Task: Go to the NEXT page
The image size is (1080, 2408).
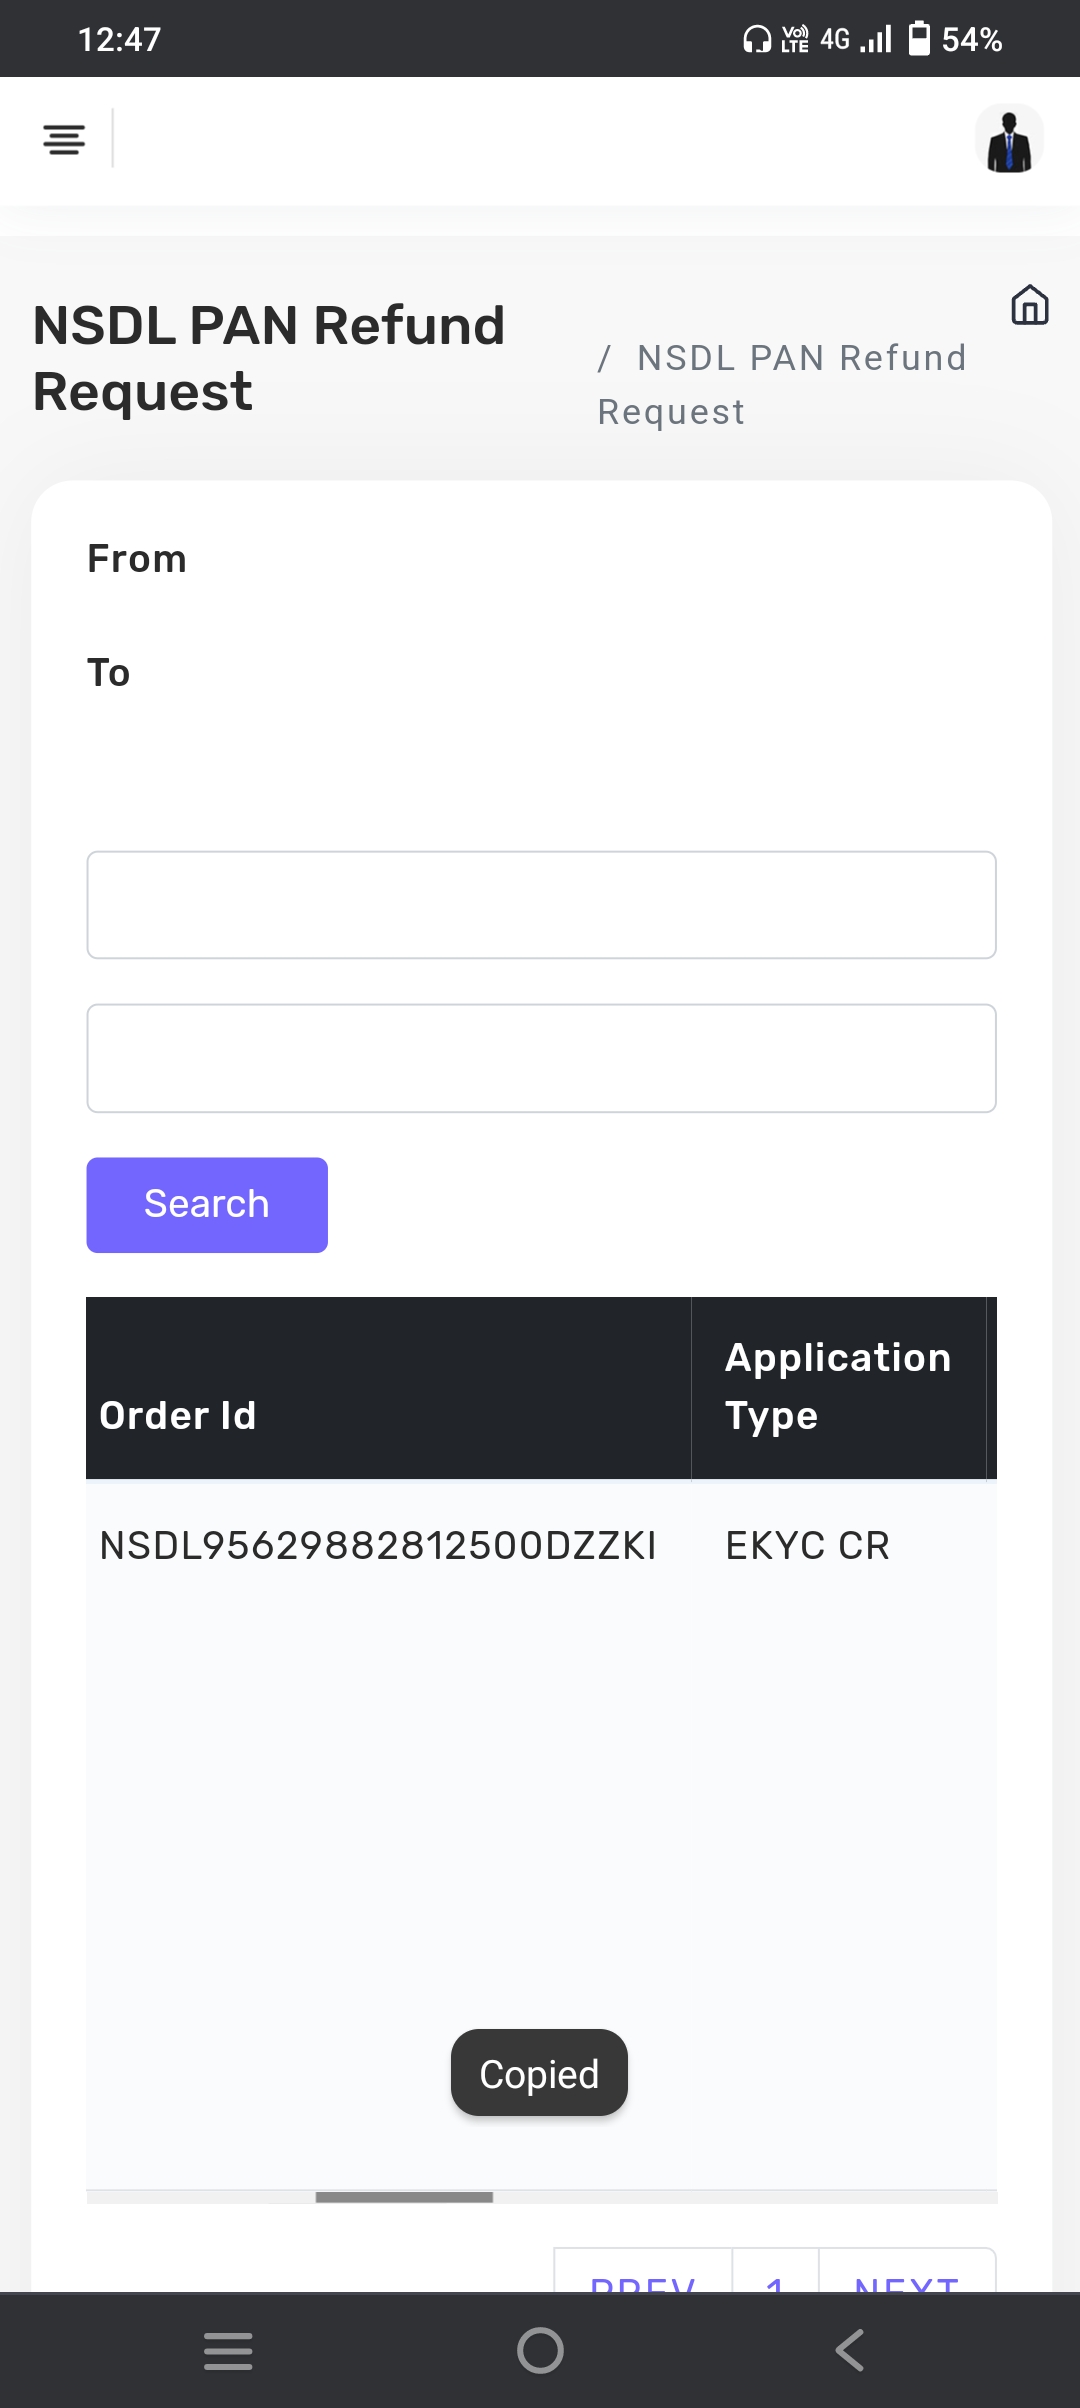Action: pos(907,2278)
